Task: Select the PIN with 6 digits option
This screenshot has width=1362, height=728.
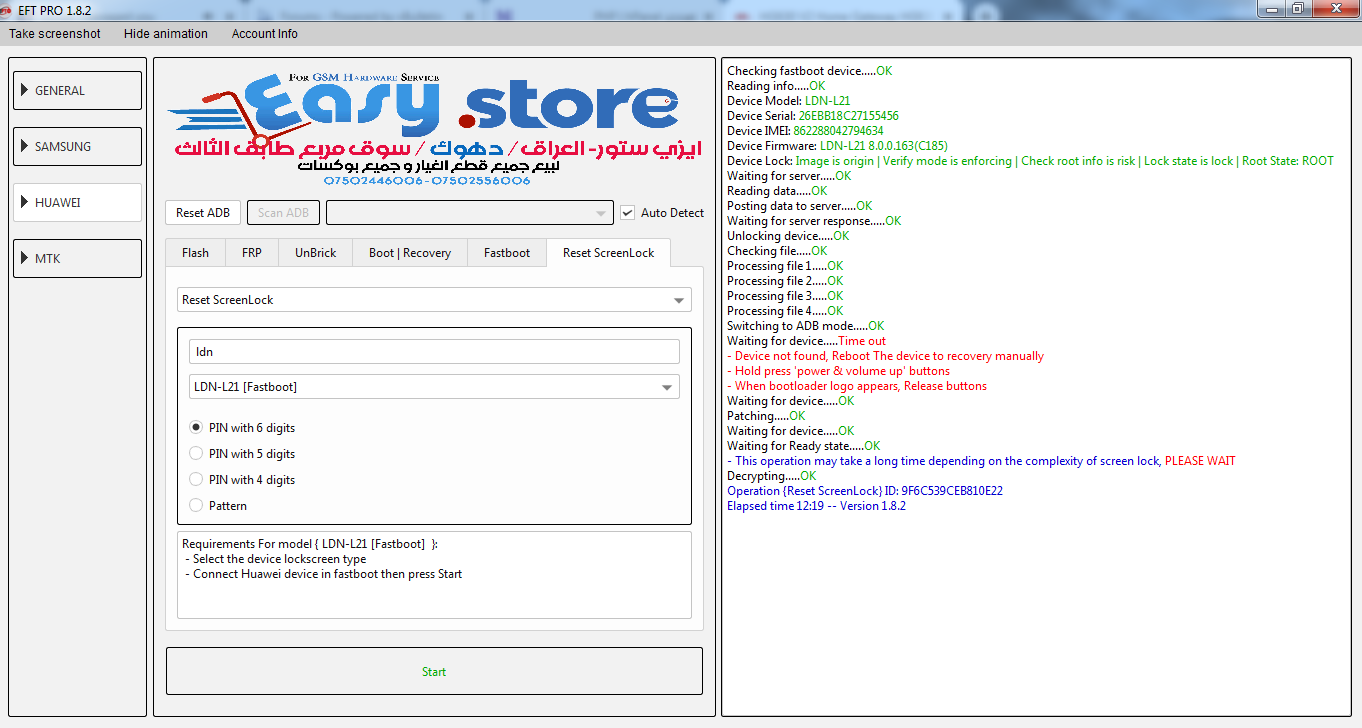Action: [x=242, y=428]
